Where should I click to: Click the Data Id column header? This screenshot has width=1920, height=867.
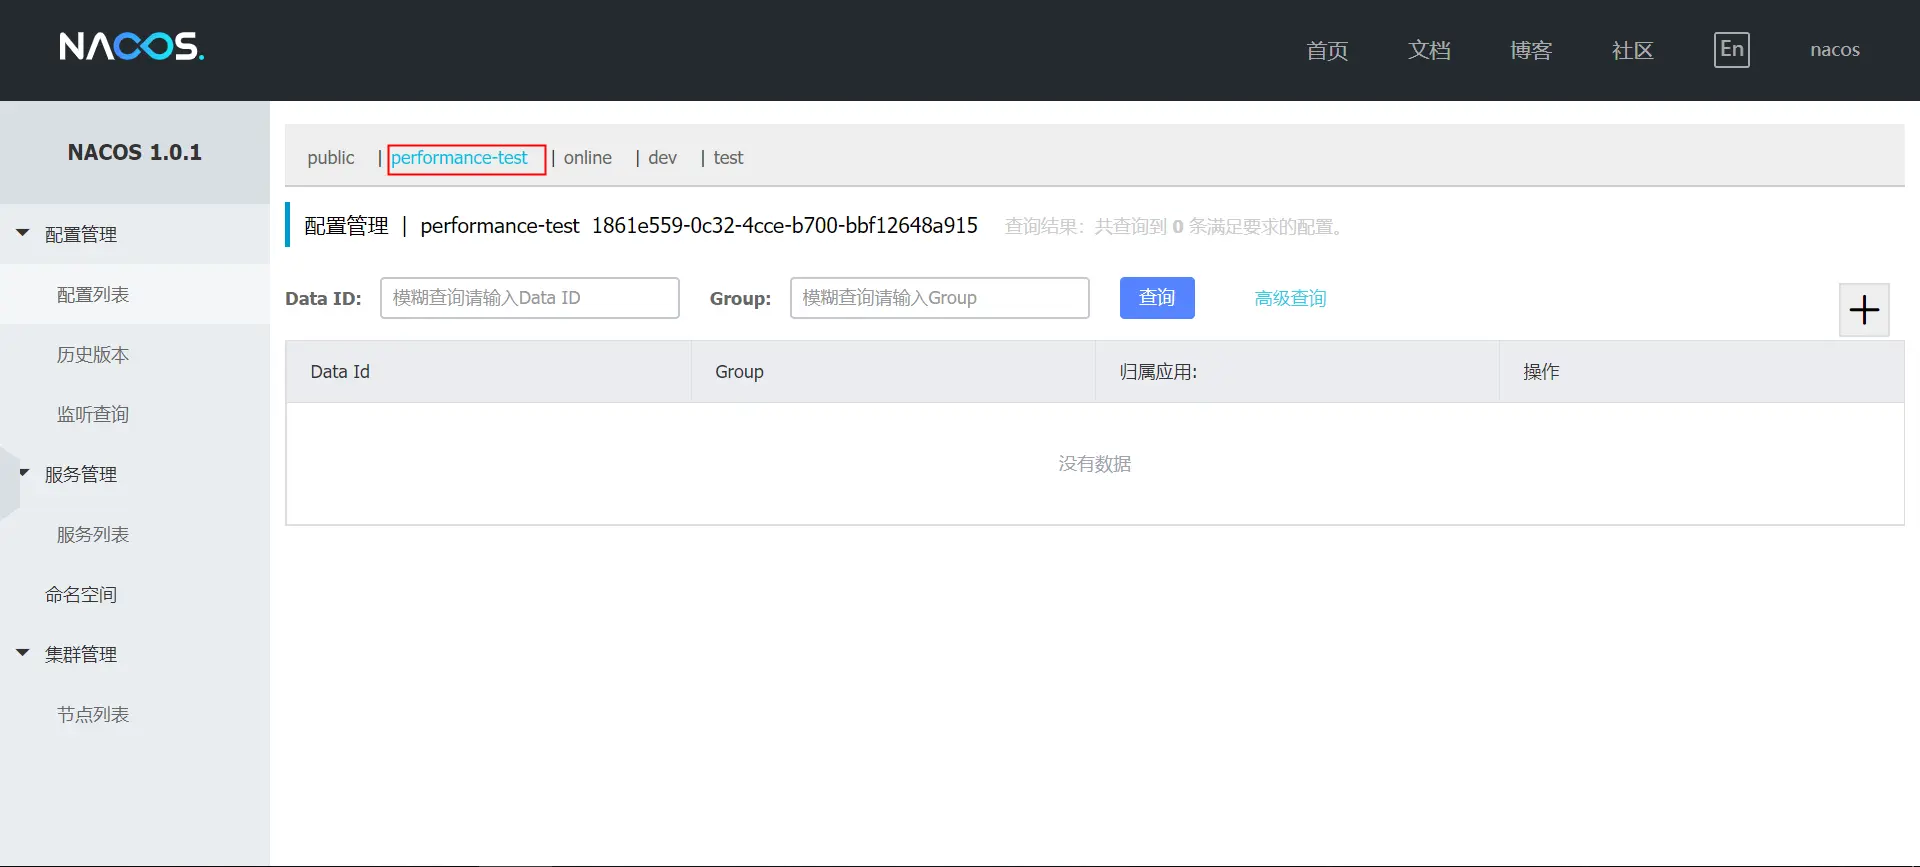coord(489,372)
